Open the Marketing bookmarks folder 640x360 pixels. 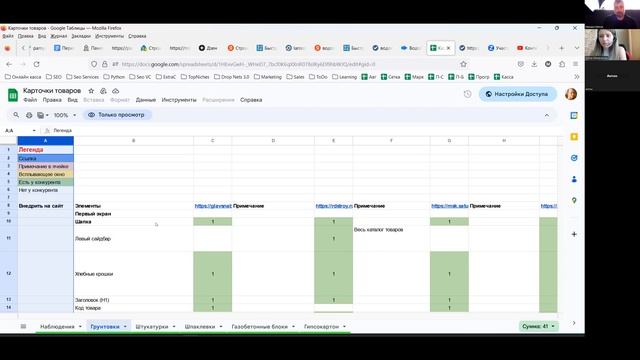point(268,77)
